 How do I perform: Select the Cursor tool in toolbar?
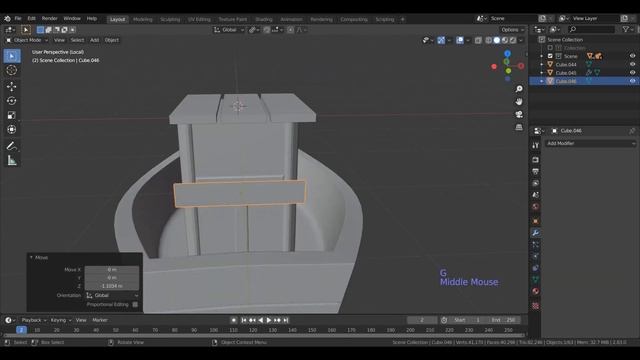click(12, 70)
